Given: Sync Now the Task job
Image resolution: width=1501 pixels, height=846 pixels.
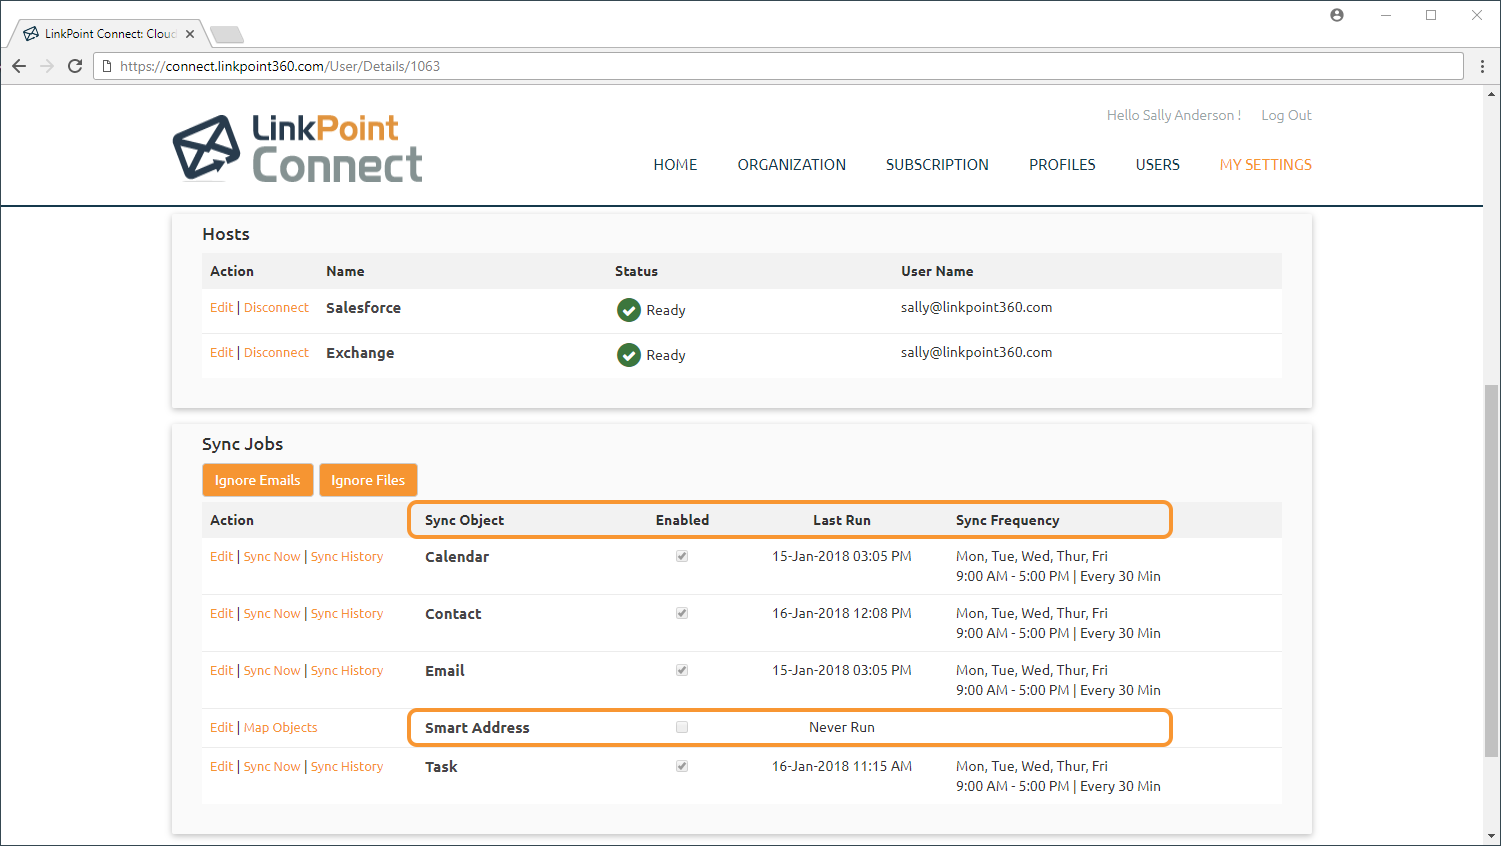Looking at the screenshot, I should [272, 767].
